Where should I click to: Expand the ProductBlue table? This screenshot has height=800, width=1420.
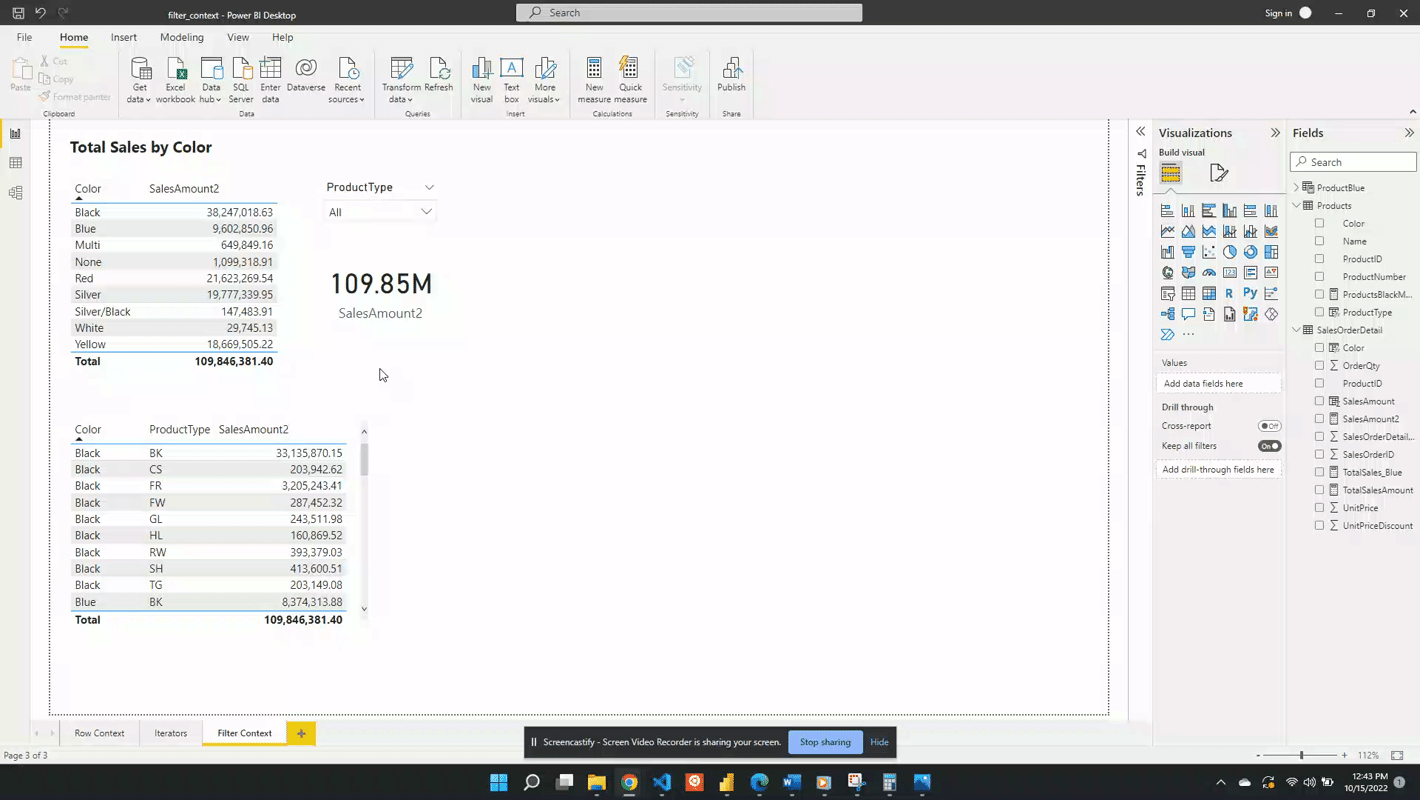tap(1297, 188)
